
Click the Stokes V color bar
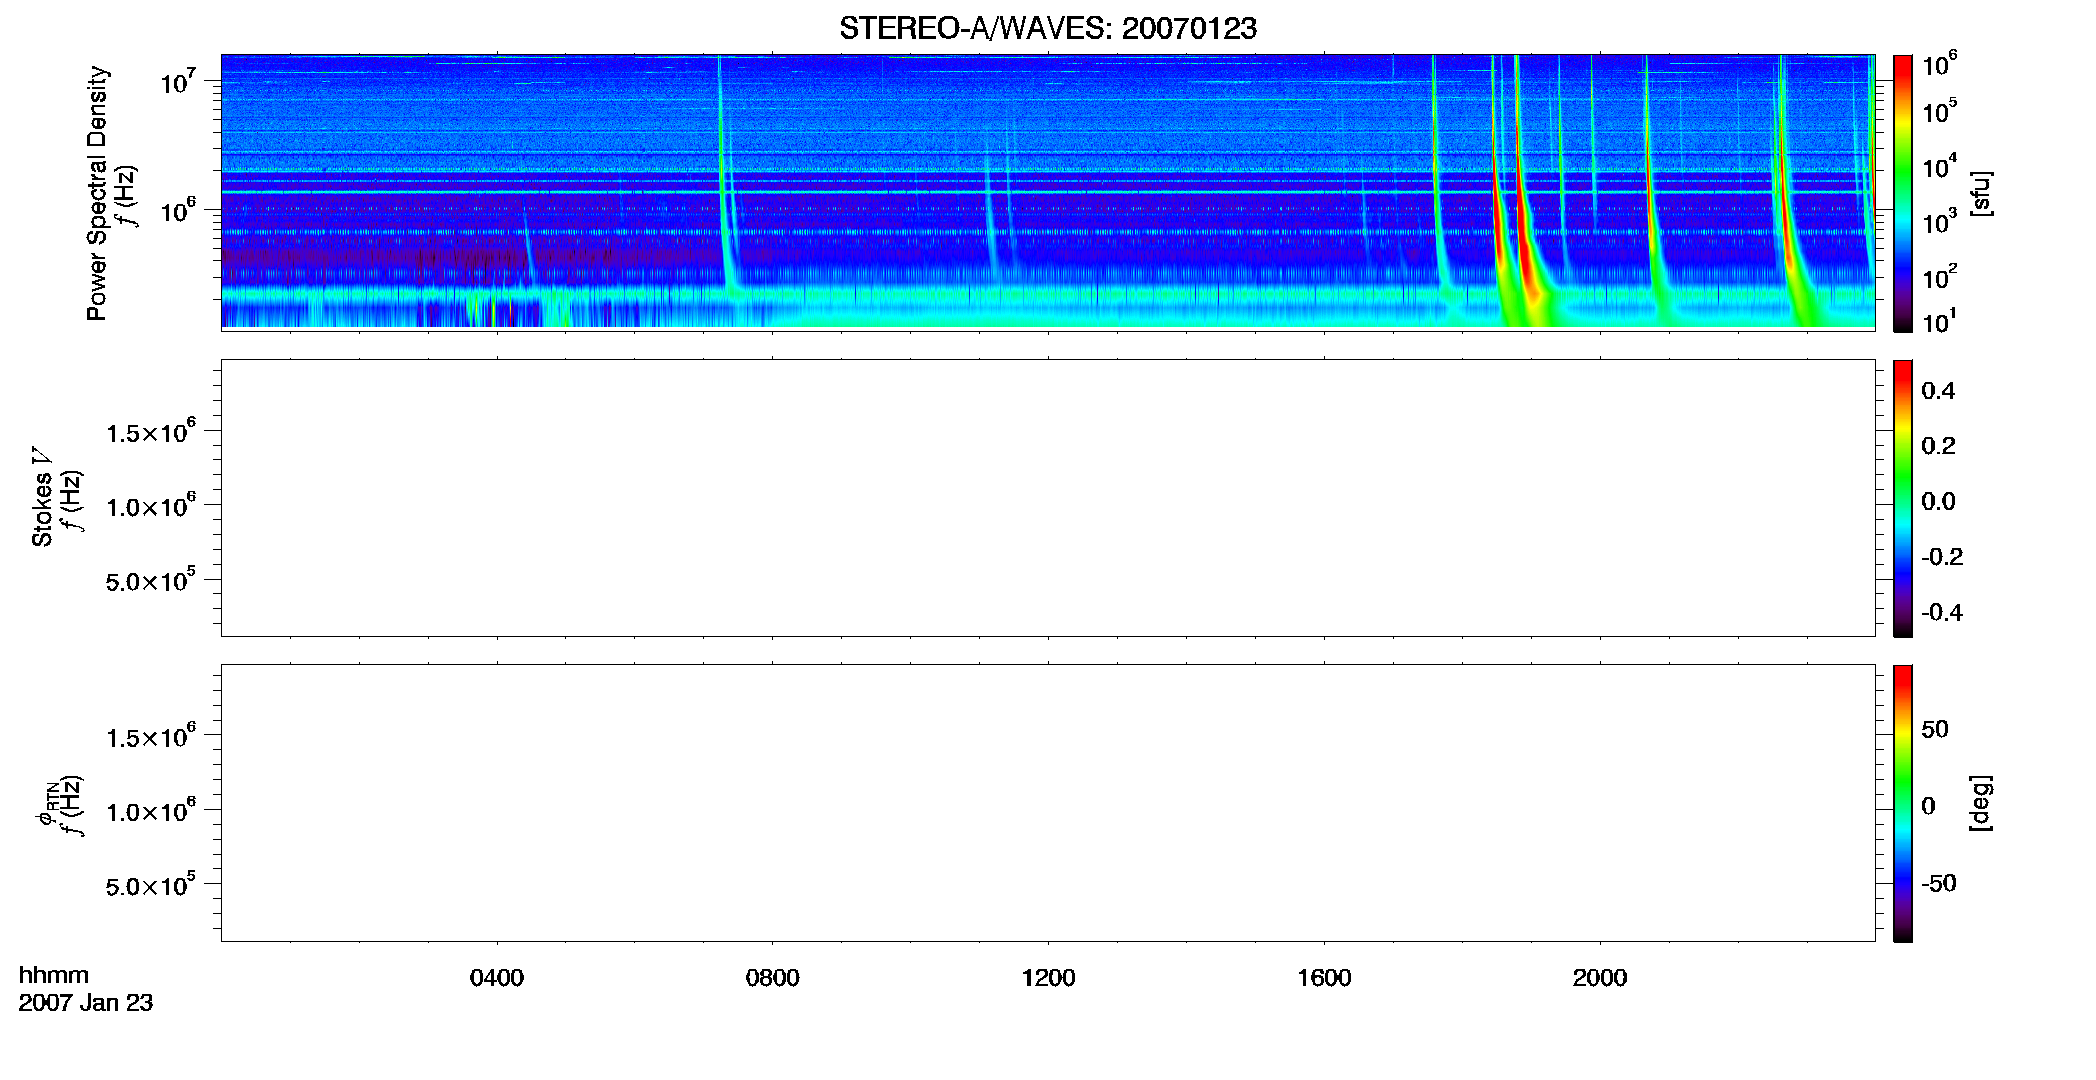point(1902,498)
